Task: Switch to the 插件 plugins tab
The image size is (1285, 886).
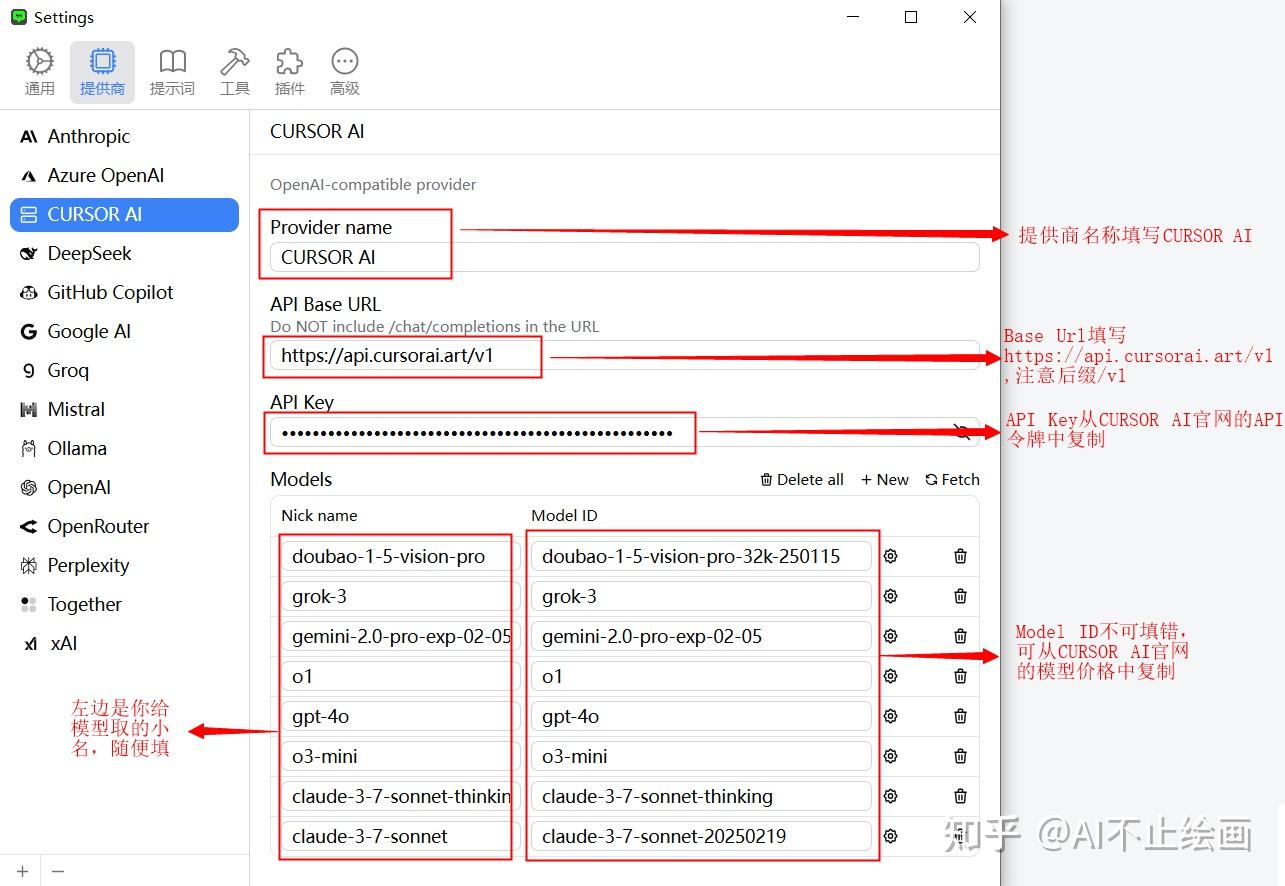Action: pyautogui.click(x=289, y=72)
